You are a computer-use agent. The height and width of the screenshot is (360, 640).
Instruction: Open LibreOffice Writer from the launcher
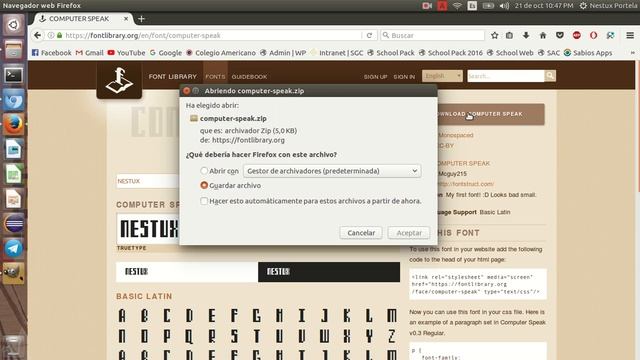click(13, 149)
